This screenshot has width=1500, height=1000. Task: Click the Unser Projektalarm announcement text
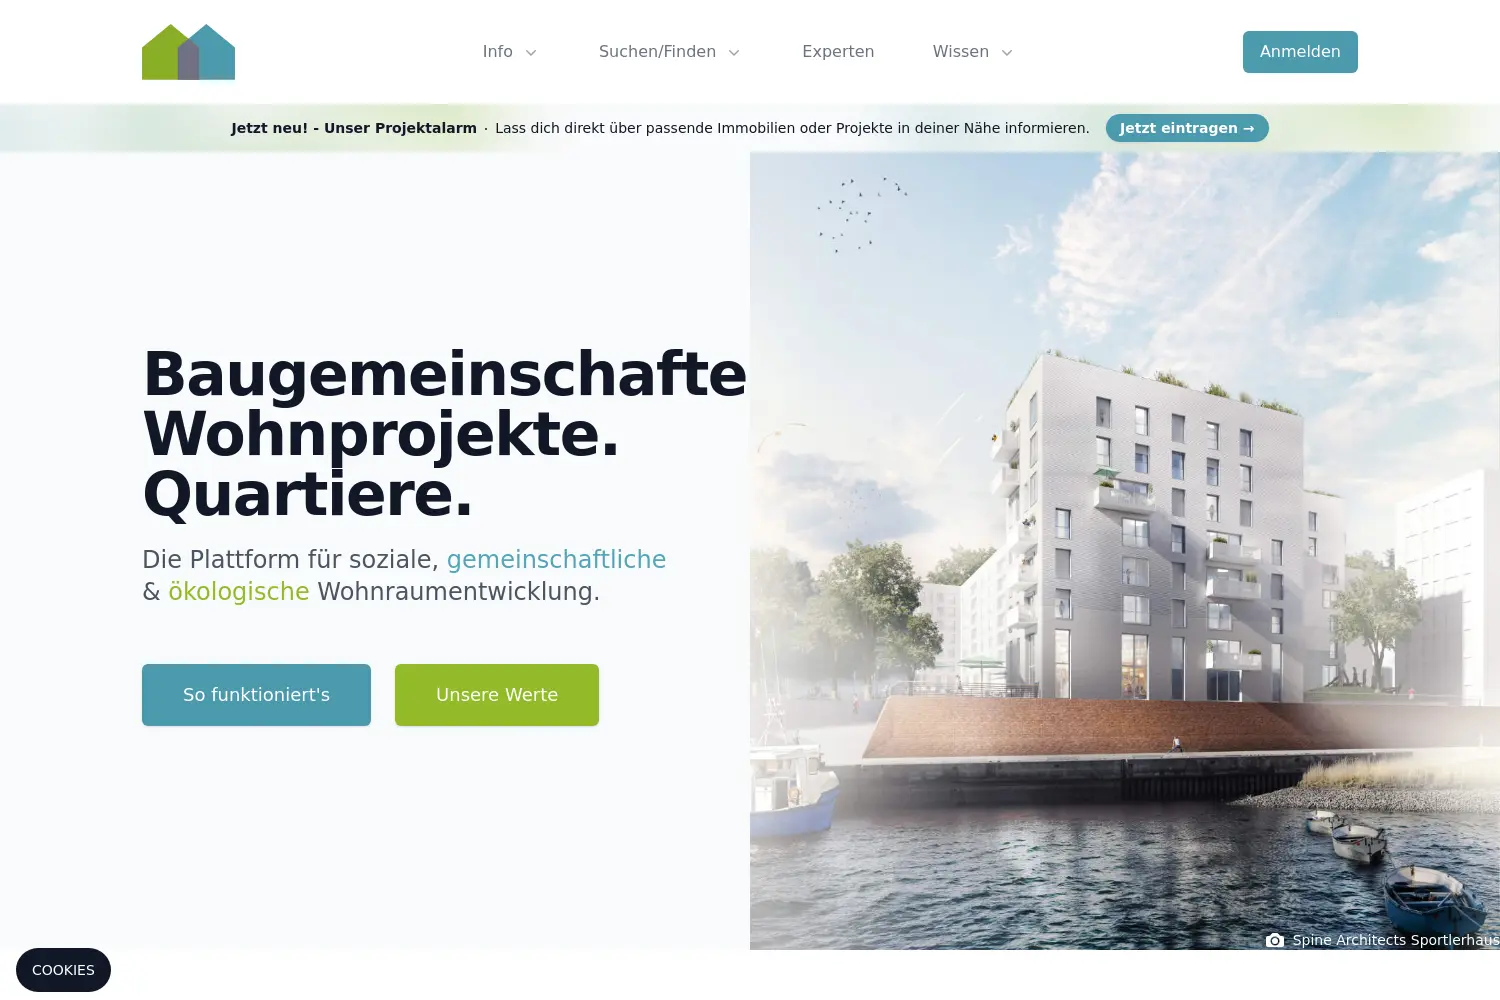coord(400,128)
